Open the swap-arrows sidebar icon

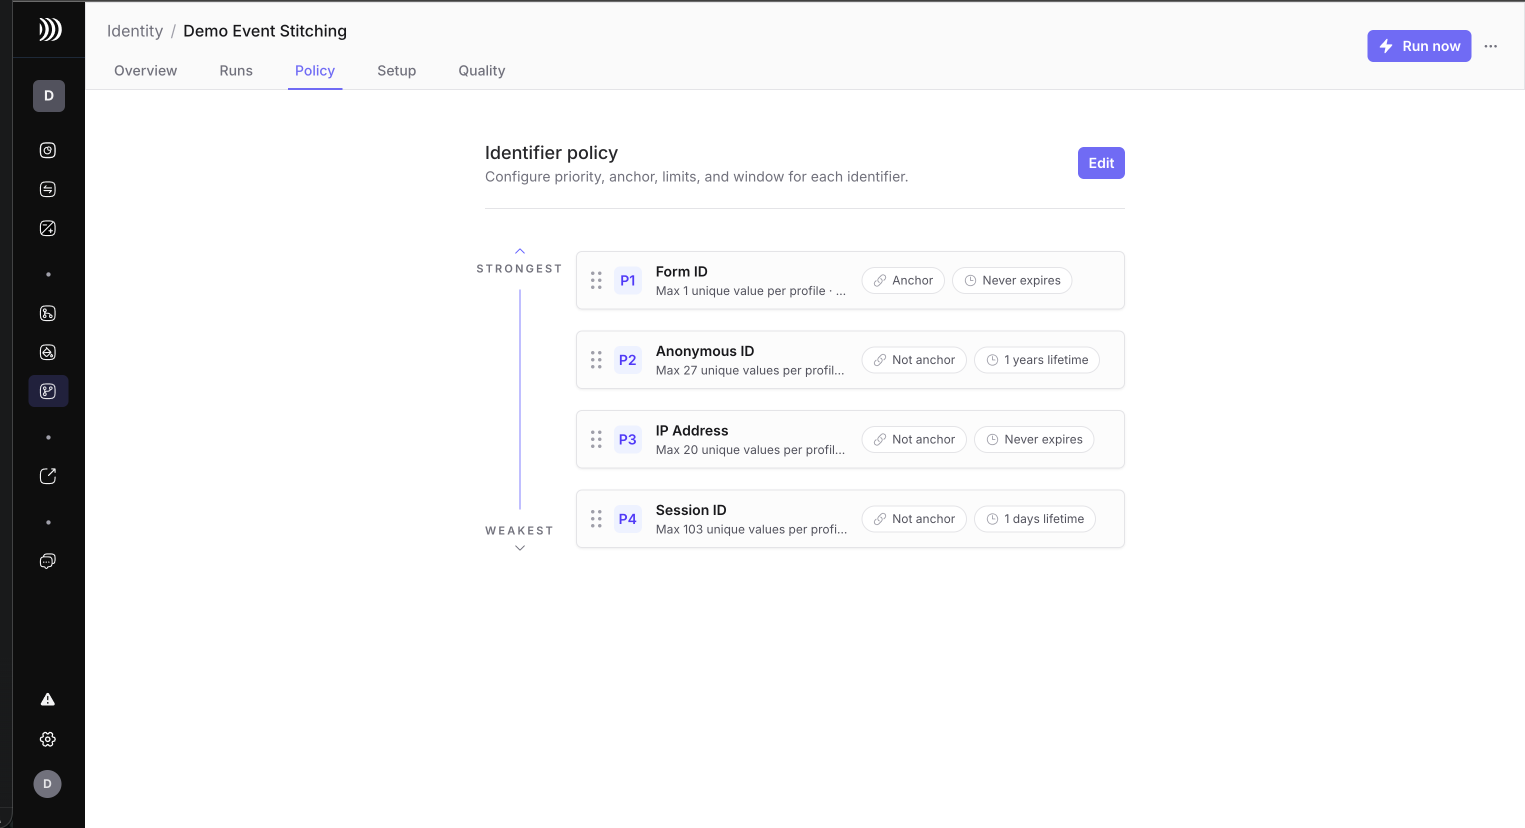click(x=48, y=189)
